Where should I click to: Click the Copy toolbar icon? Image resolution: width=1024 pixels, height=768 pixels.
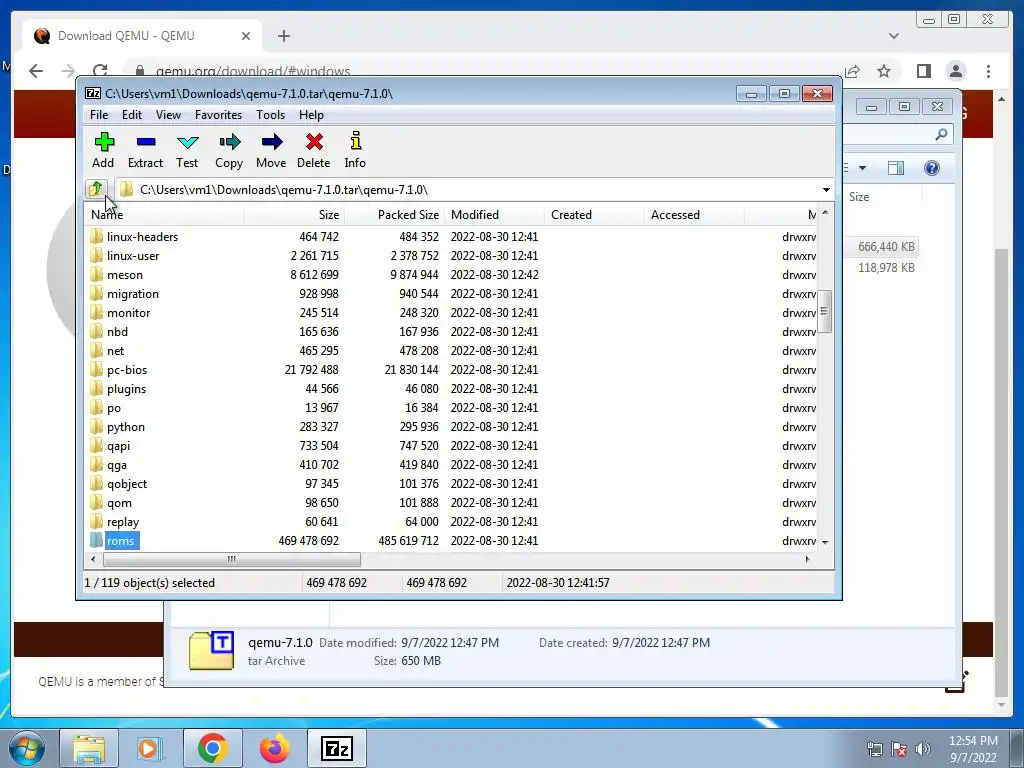229,150
